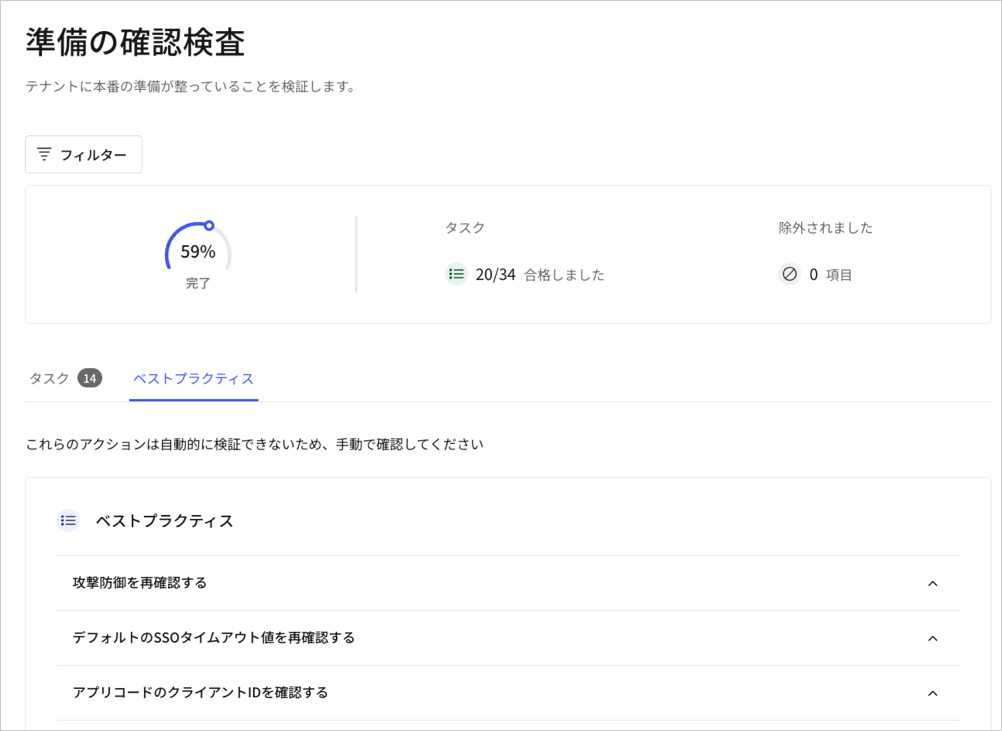Click the 除外されました label

(x=826, y=228)
